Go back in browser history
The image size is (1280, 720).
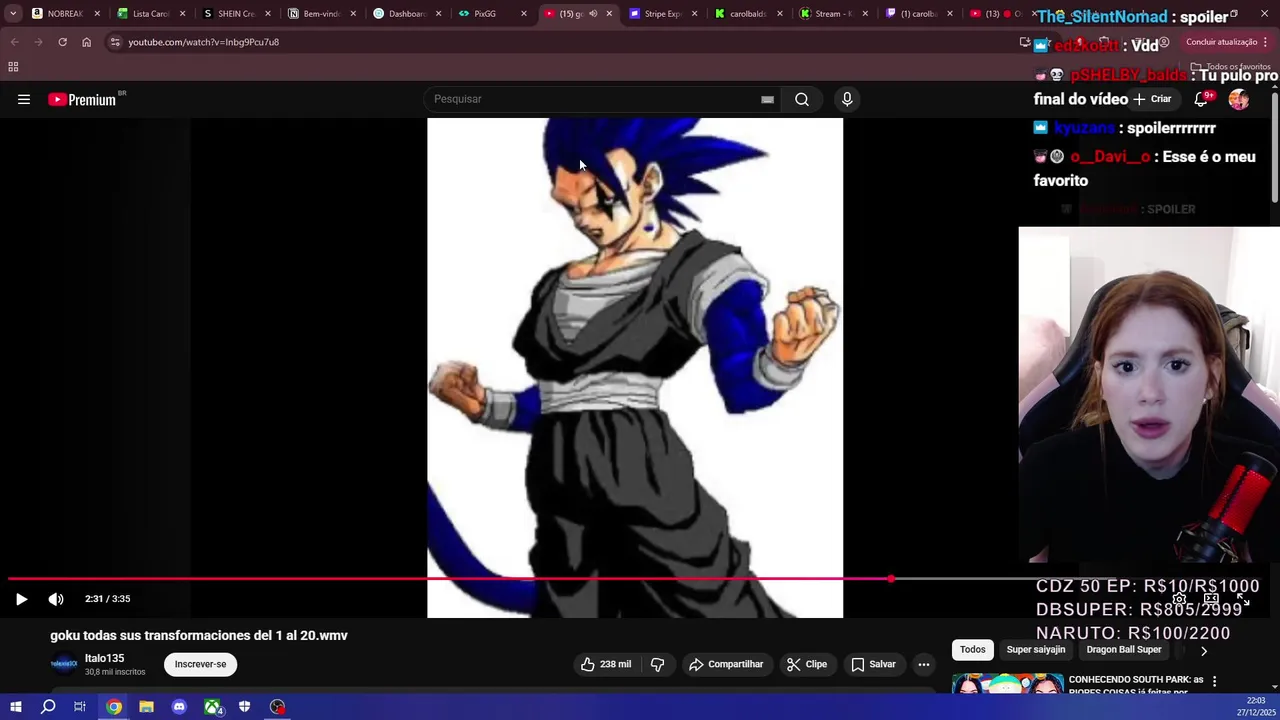pos(14,42)
